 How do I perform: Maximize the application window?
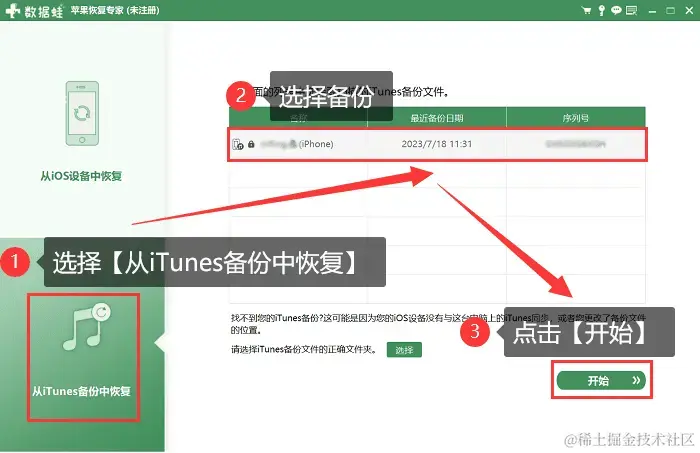(x=670, y=10)
